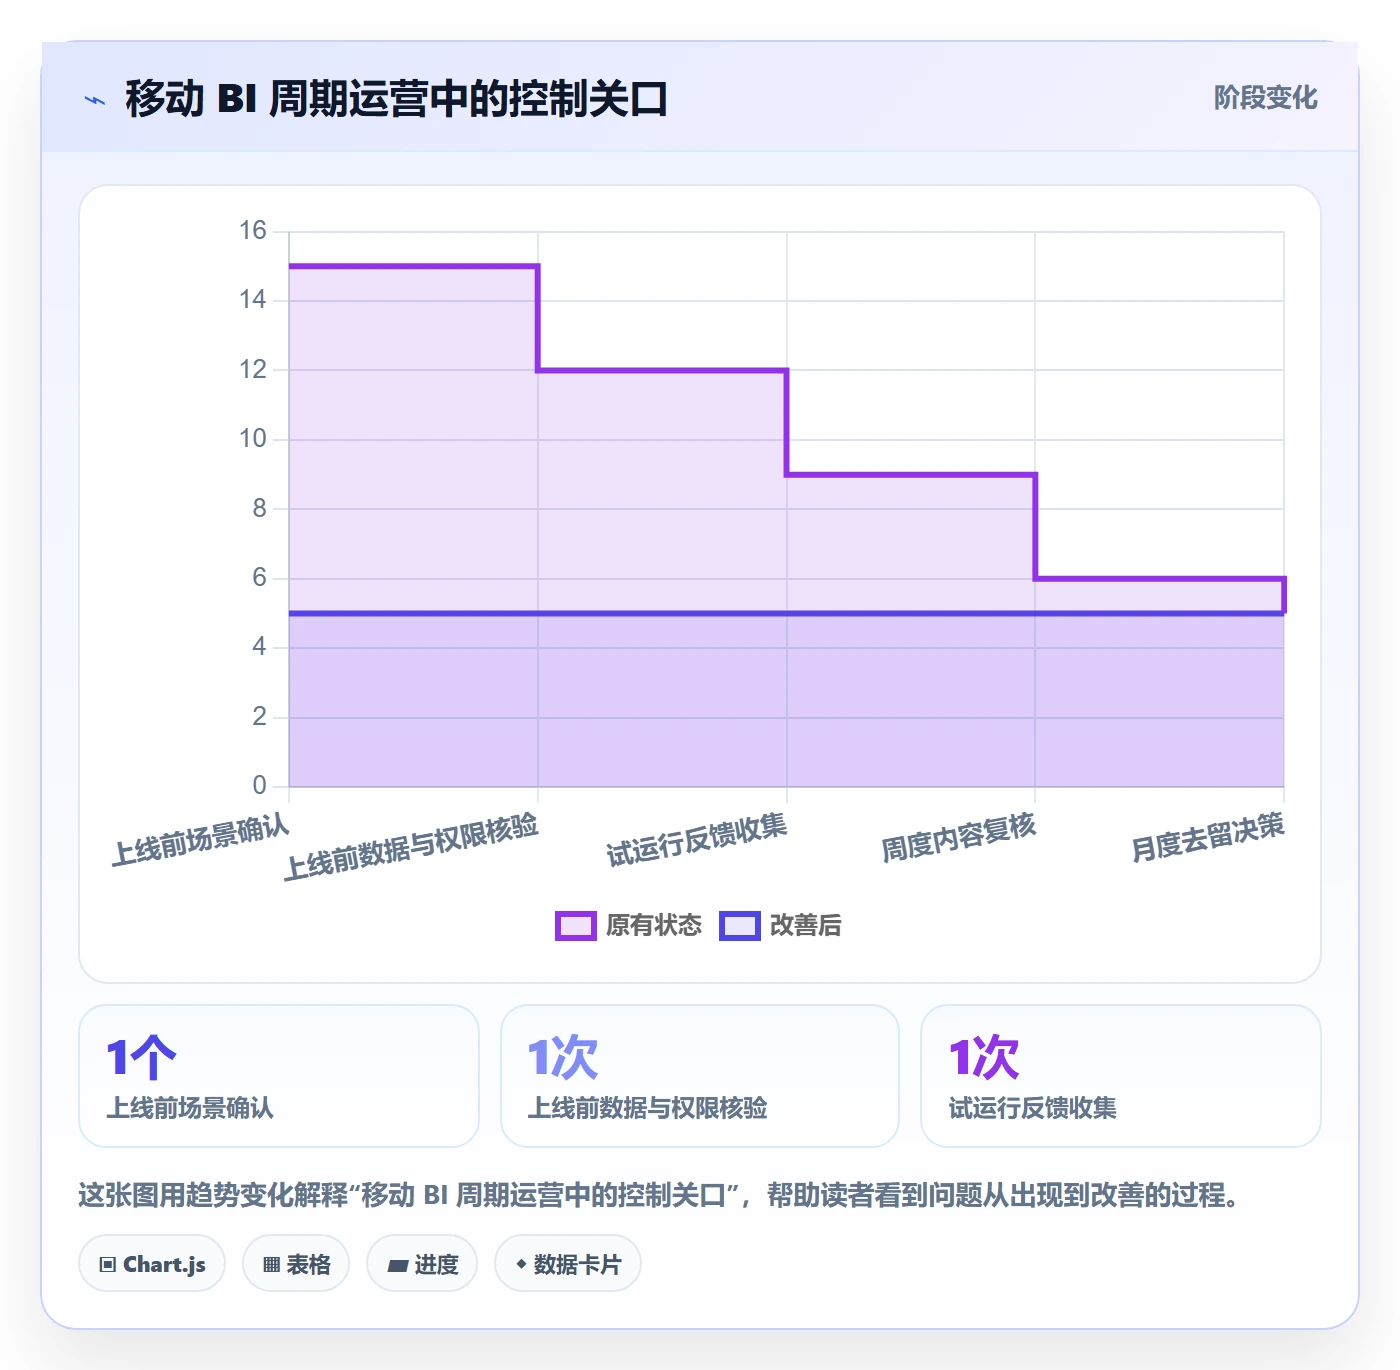
Task: Click the 阶段变化 label in header
Action: (x=1265, y=98)
